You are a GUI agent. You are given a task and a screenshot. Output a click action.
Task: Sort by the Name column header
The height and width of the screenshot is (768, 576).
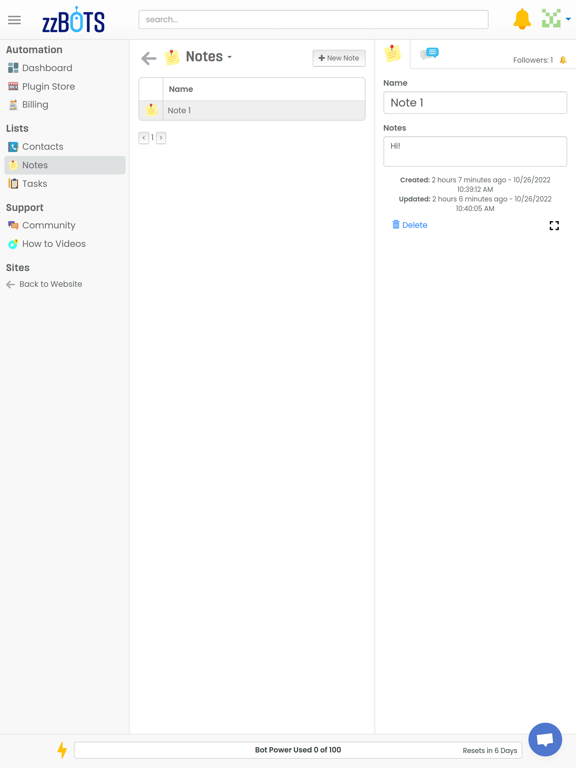coord(181,89)
